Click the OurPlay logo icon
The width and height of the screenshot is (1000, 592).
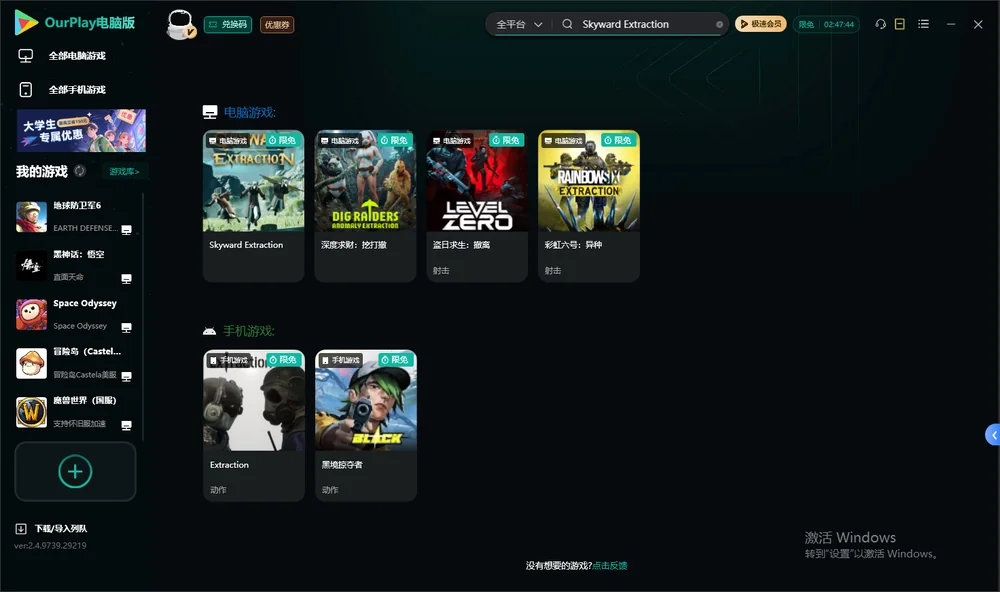(26, 23)
